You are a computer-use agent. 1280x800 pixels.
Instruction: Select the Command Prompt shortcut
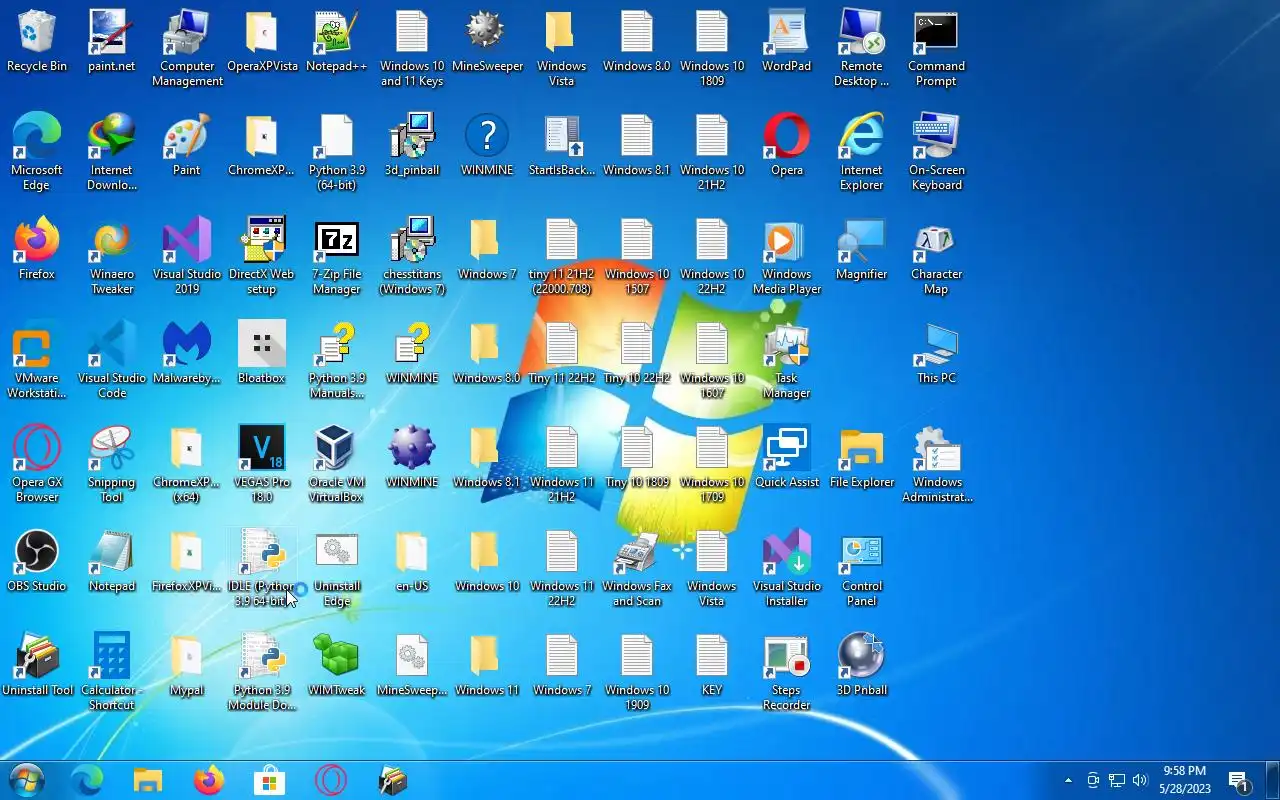point(937,49)
